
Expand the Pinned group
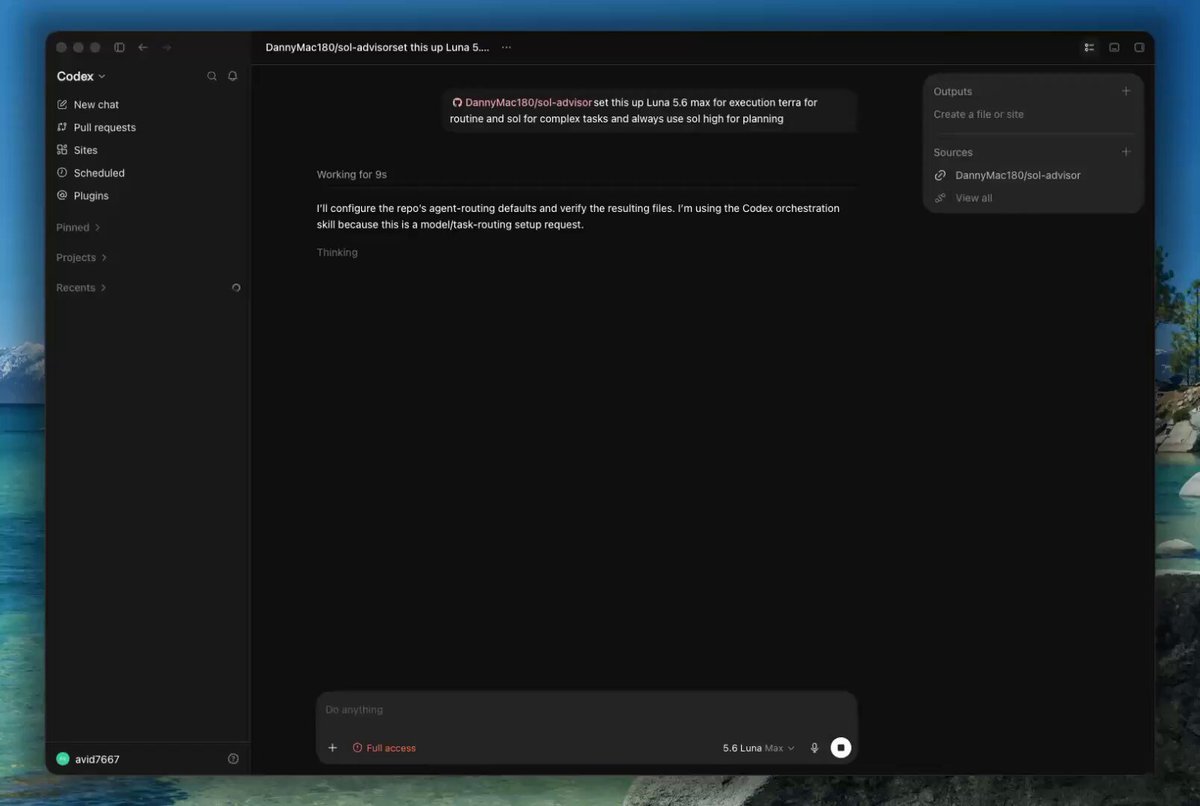tap(78, 227)
